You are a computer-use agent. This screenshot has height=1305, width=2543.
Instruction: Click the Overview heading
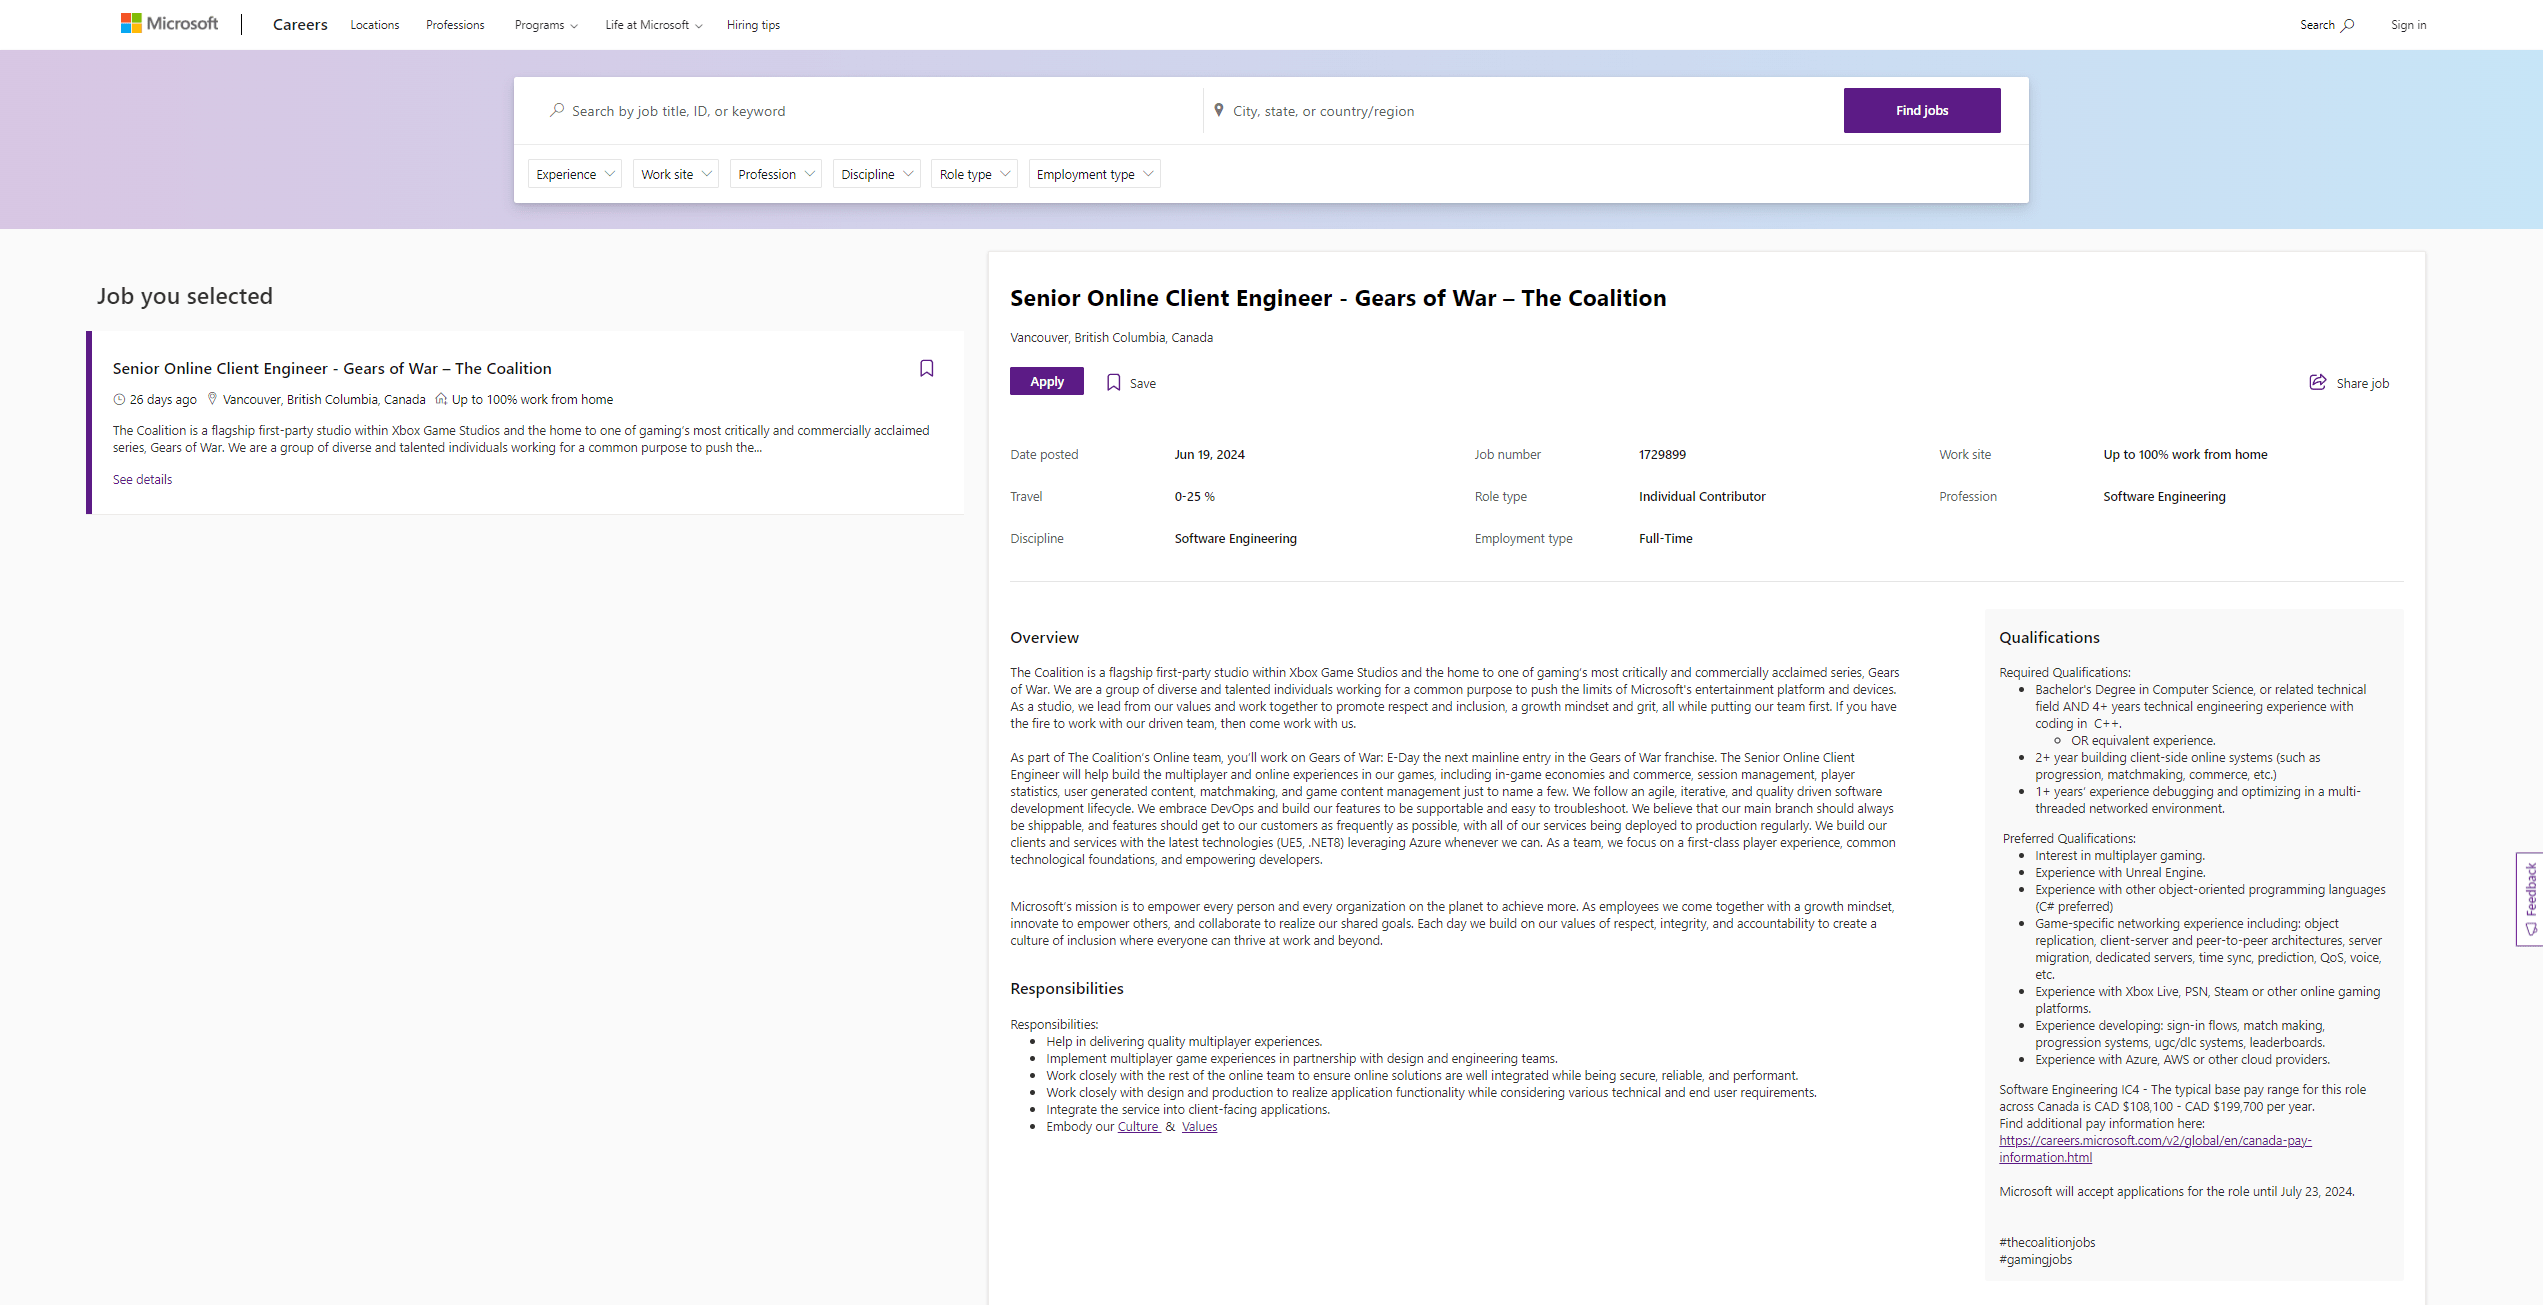point(1044,638)
